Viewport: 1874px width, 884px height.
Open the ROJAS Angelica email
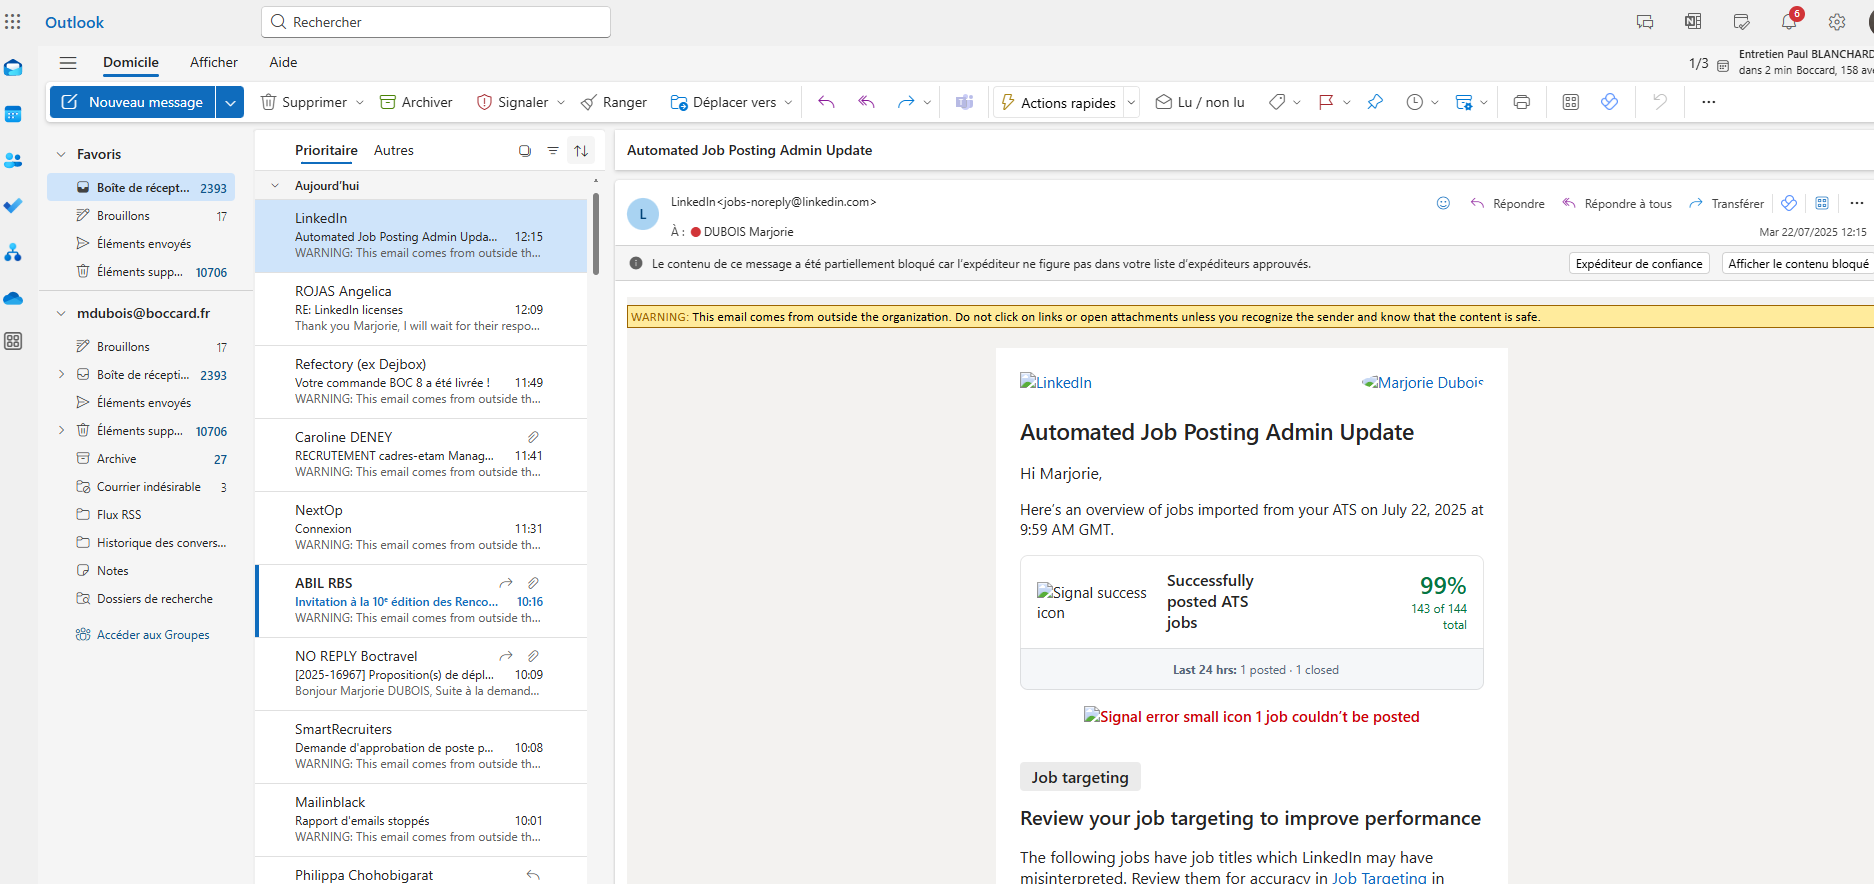(x=421, y=309)
